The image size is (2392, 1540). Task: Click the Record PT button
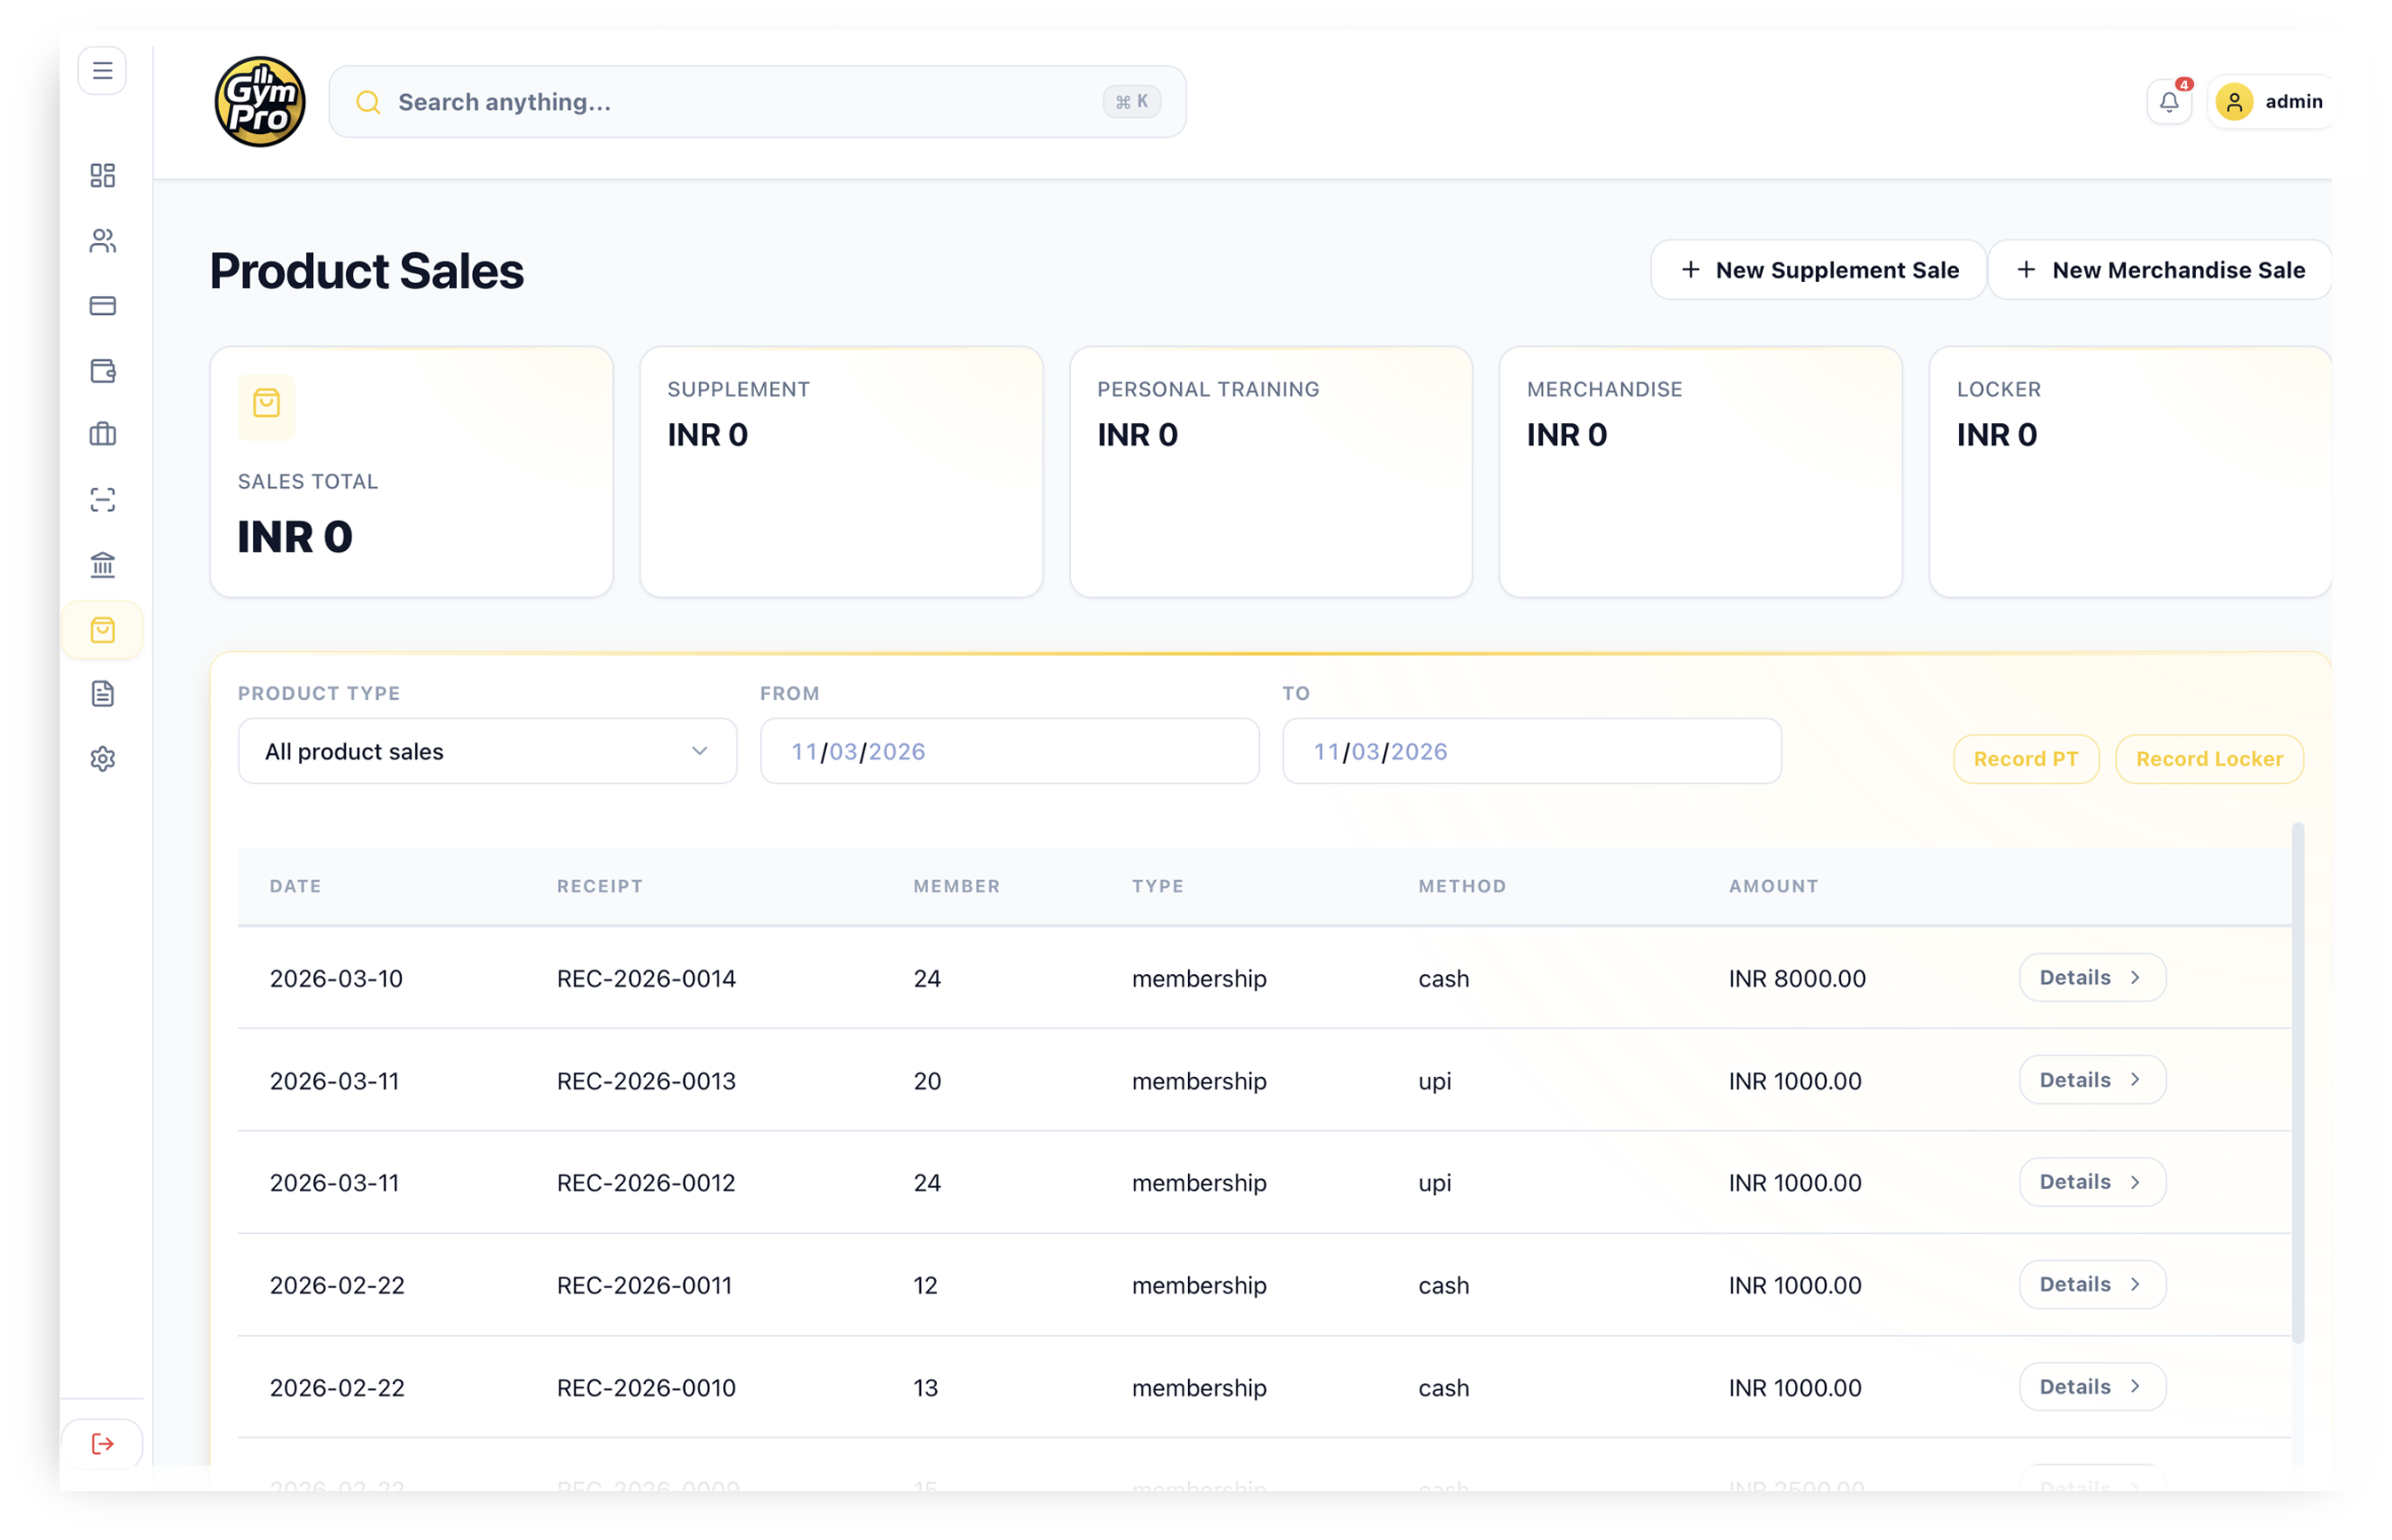pyautogui.click(x=2026, y=758)
